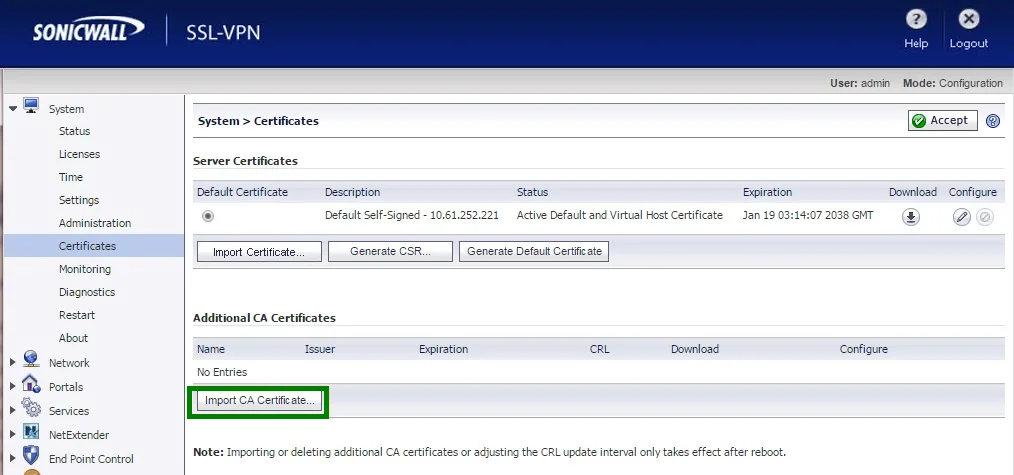Viewport: 1014px width, 475px height.
Task: Select the Default Certificate radio button
Action: point(208,216)
